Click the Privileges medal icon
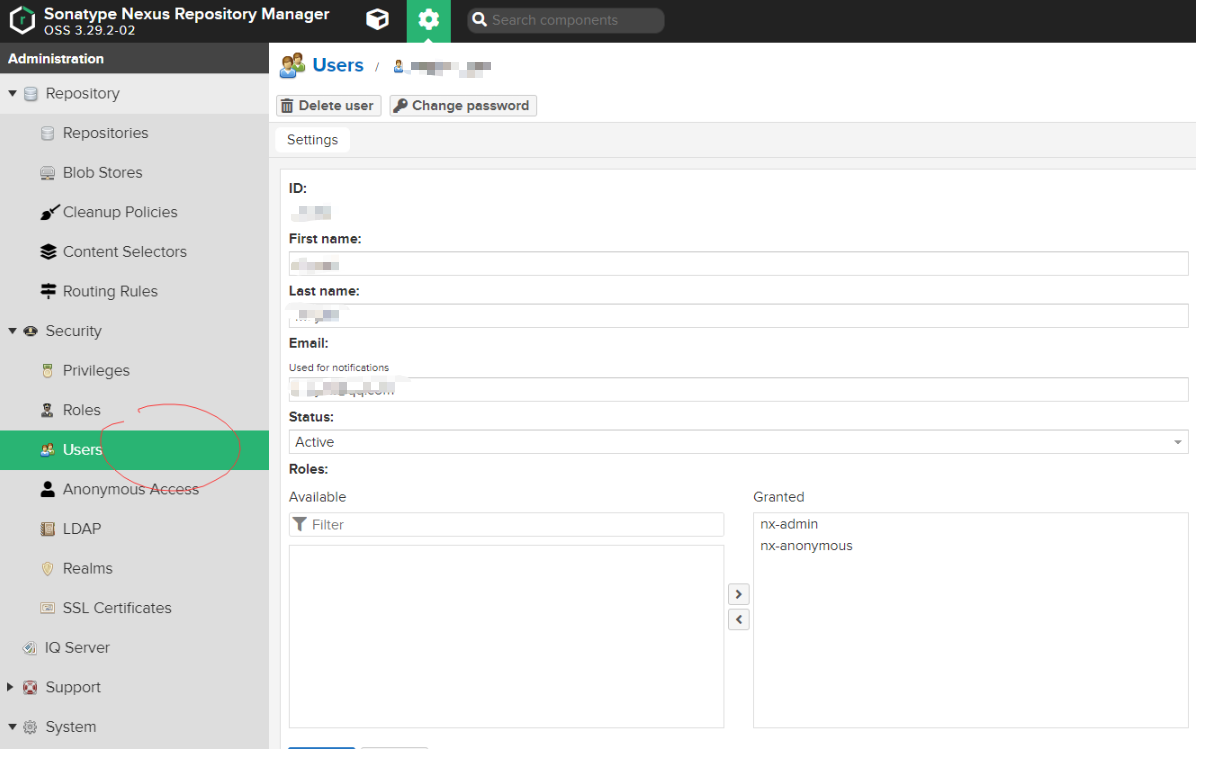The height and width of the screenshot is (767, 1214). 47,371
